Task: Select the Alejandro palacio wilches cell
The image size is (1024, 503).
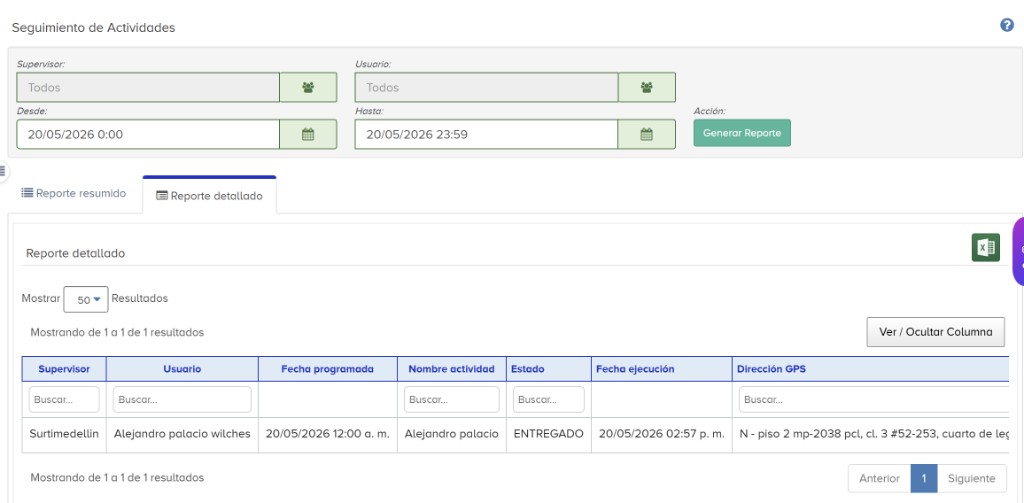Action: 182,434
